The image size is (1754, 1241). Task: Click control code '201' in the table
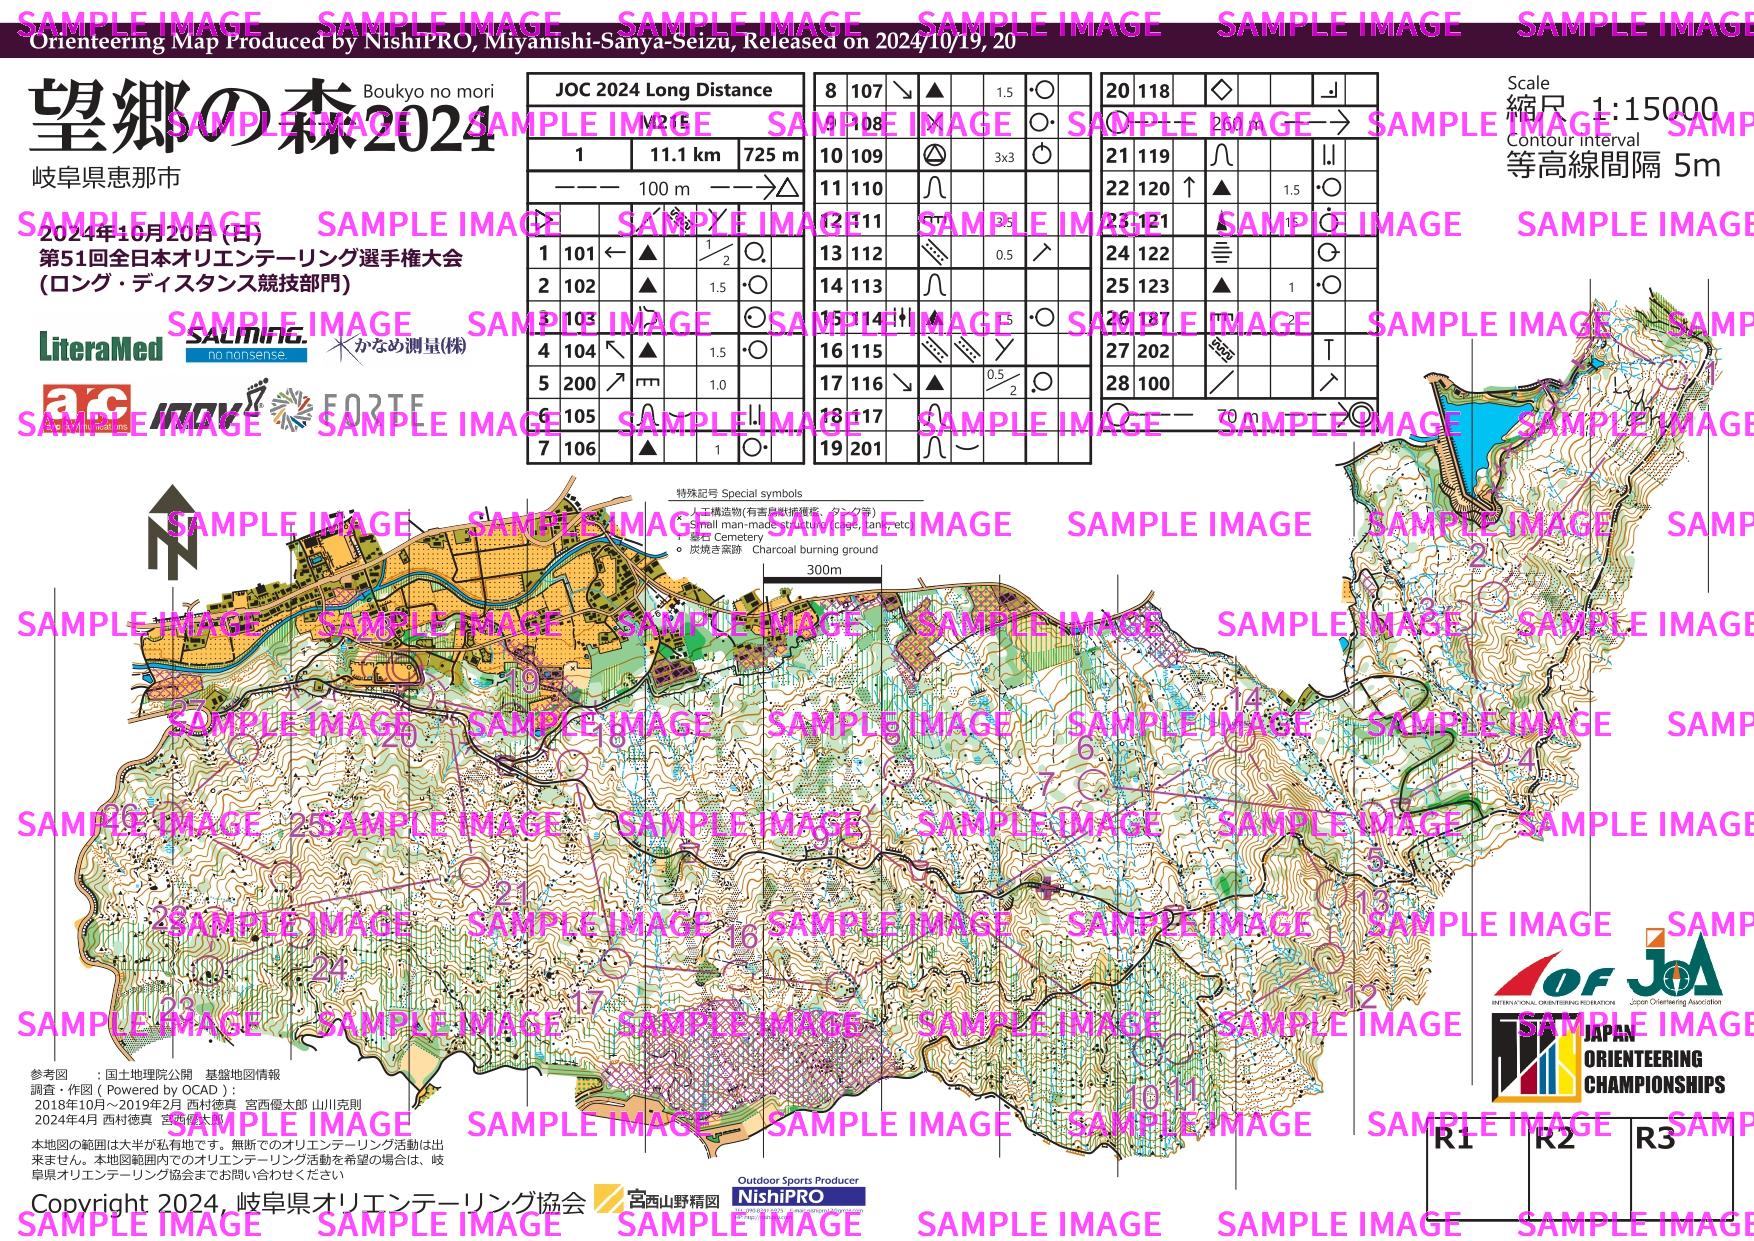[866, 449]
